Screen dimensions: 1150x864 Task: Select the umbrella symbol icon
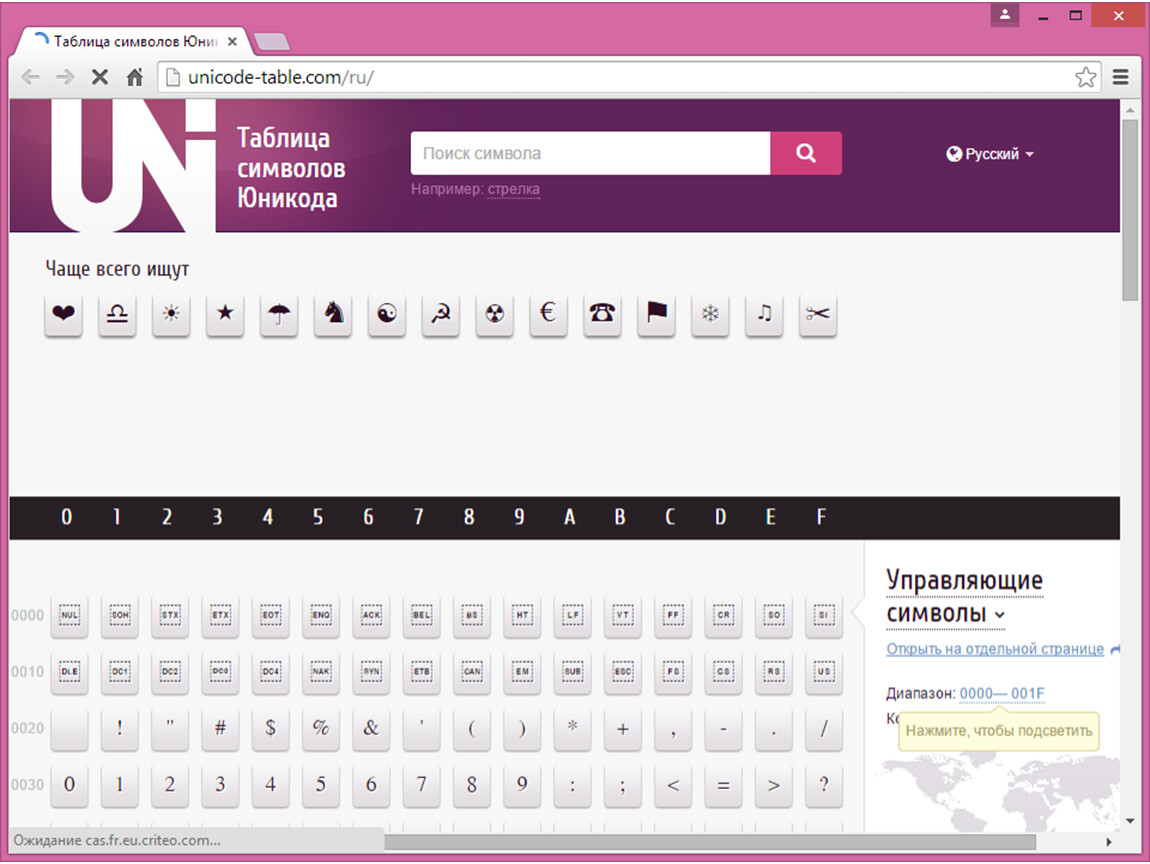(x=279, y=315)
